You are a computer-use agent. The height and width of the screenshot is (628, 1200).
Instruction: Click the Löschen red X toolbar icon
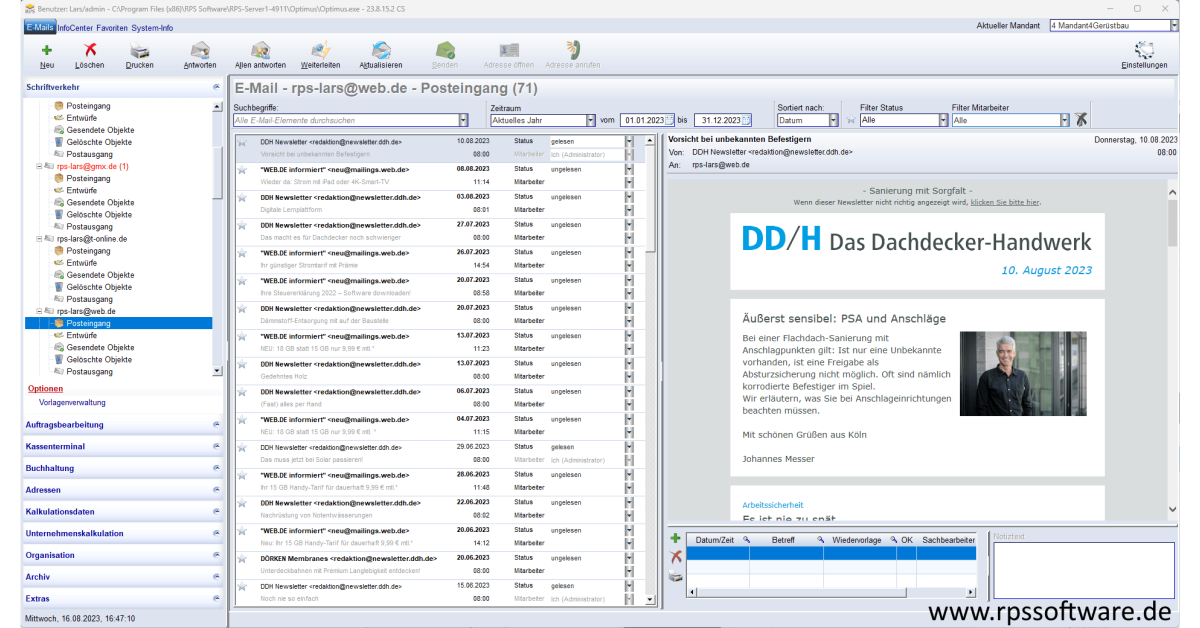[x=90, y=50]
